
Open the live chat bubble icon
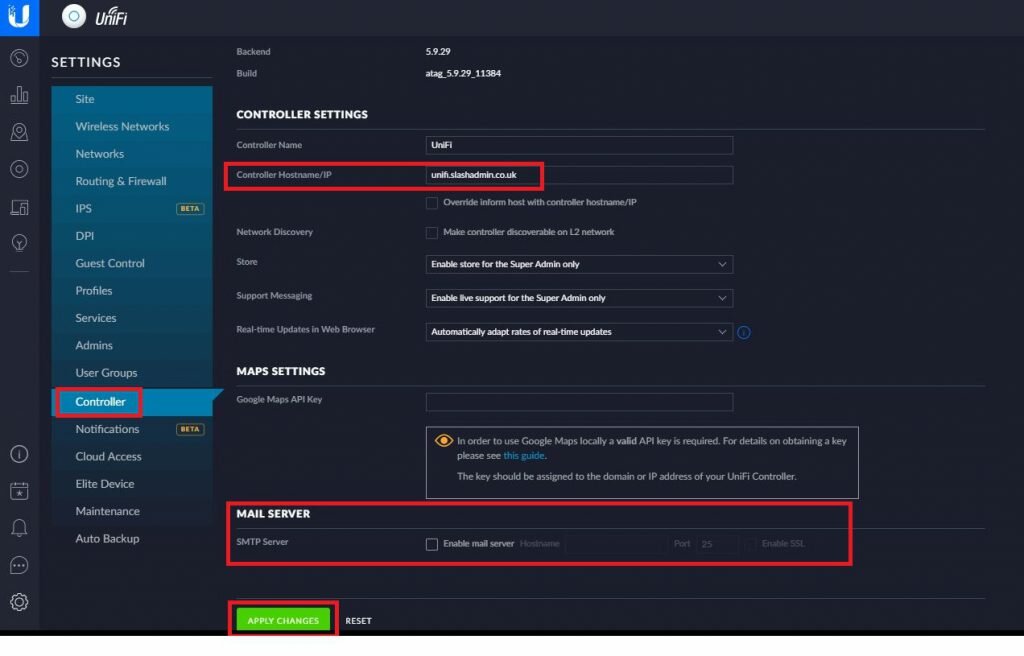point(19,565)
